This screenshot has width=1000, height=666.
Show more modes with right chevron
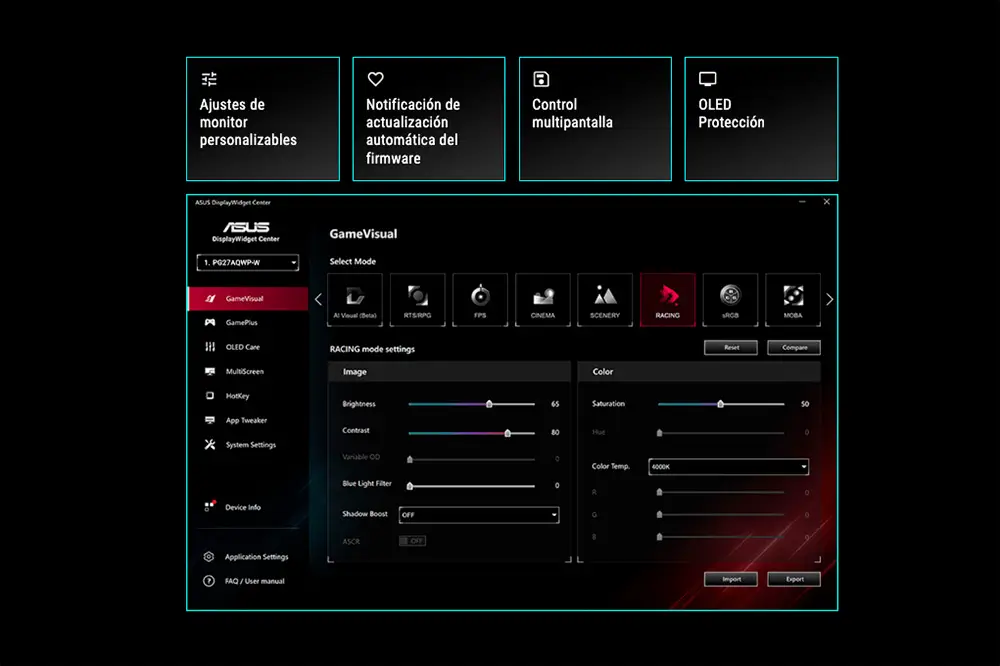(x=829, y=299)
